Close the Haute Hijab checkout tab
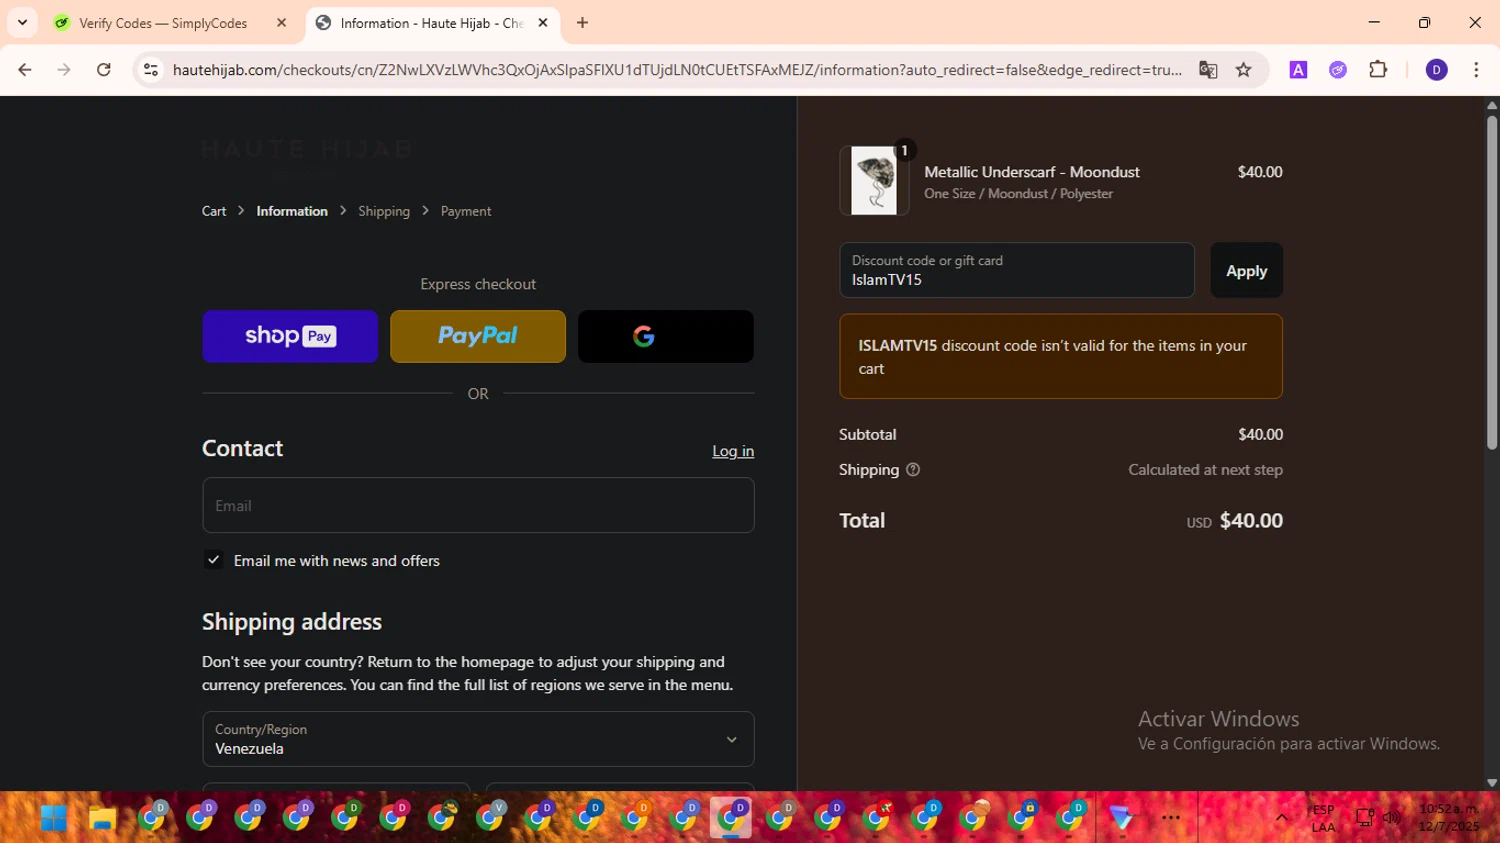The image size is (1500, 843). coord(543,23)
